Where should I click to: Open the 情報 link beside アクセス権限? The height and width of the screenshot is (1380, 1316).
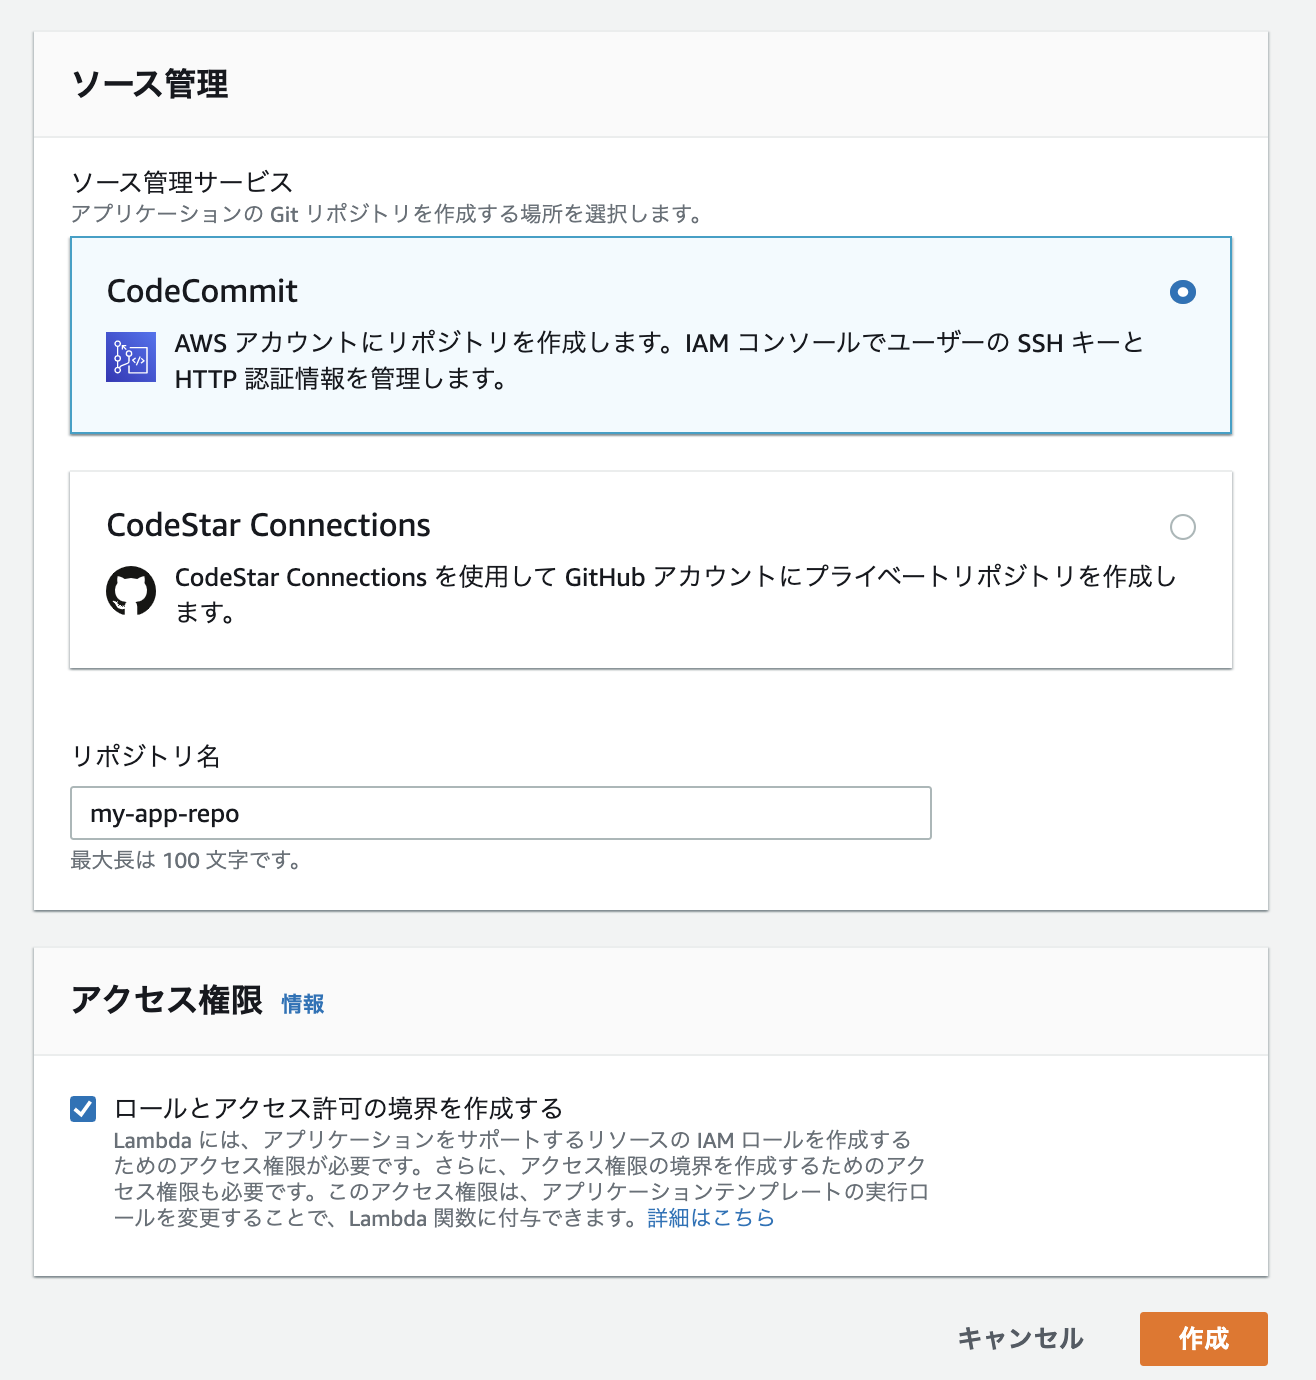pyautogui.click(x=303, y=1004)
